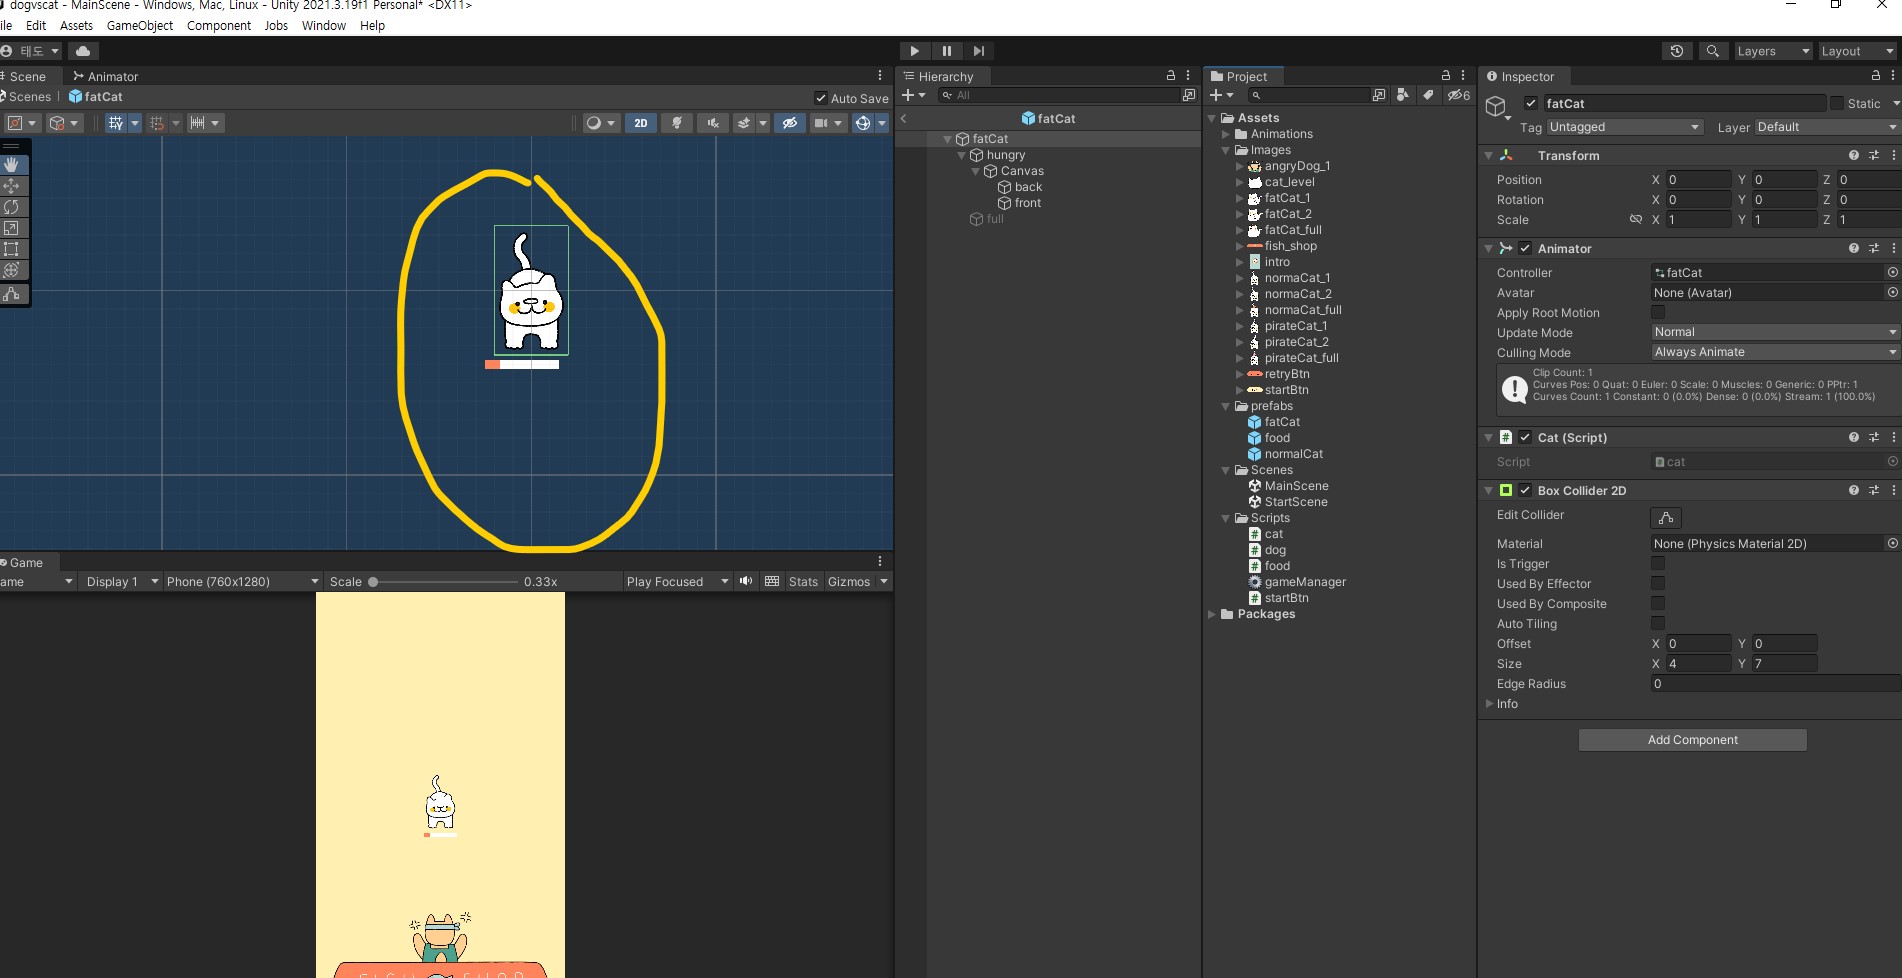Open the Component menu
The image size is (1902, 978).
[x=219, y=26]
